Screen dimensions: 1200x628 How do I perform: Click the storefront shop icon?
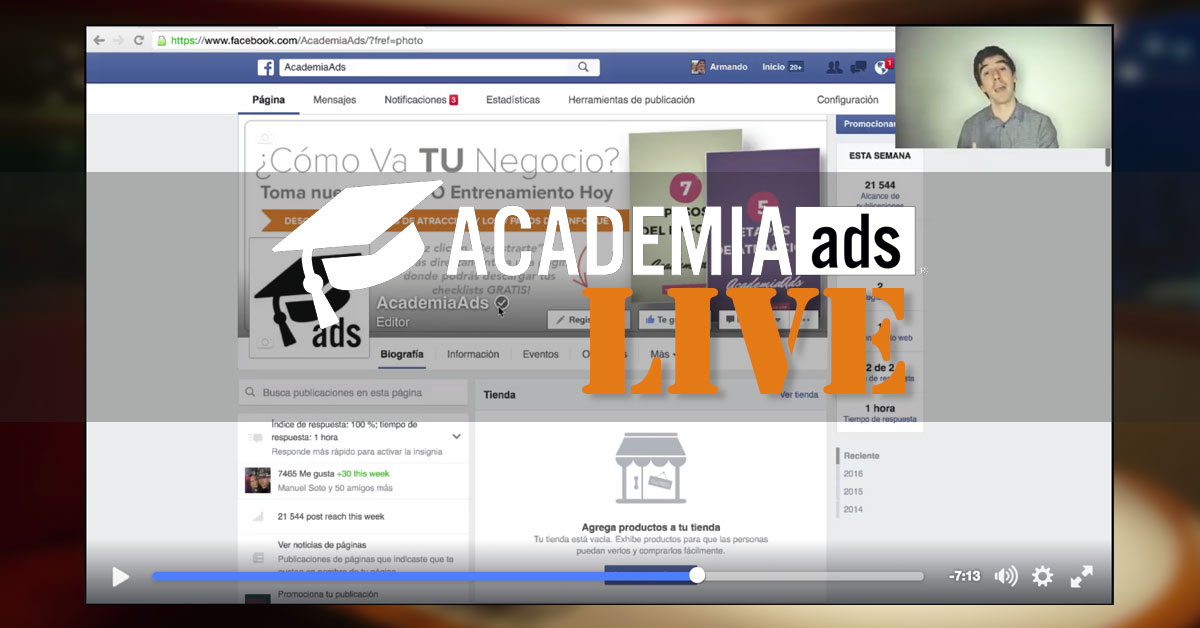(x=650, y=470)
